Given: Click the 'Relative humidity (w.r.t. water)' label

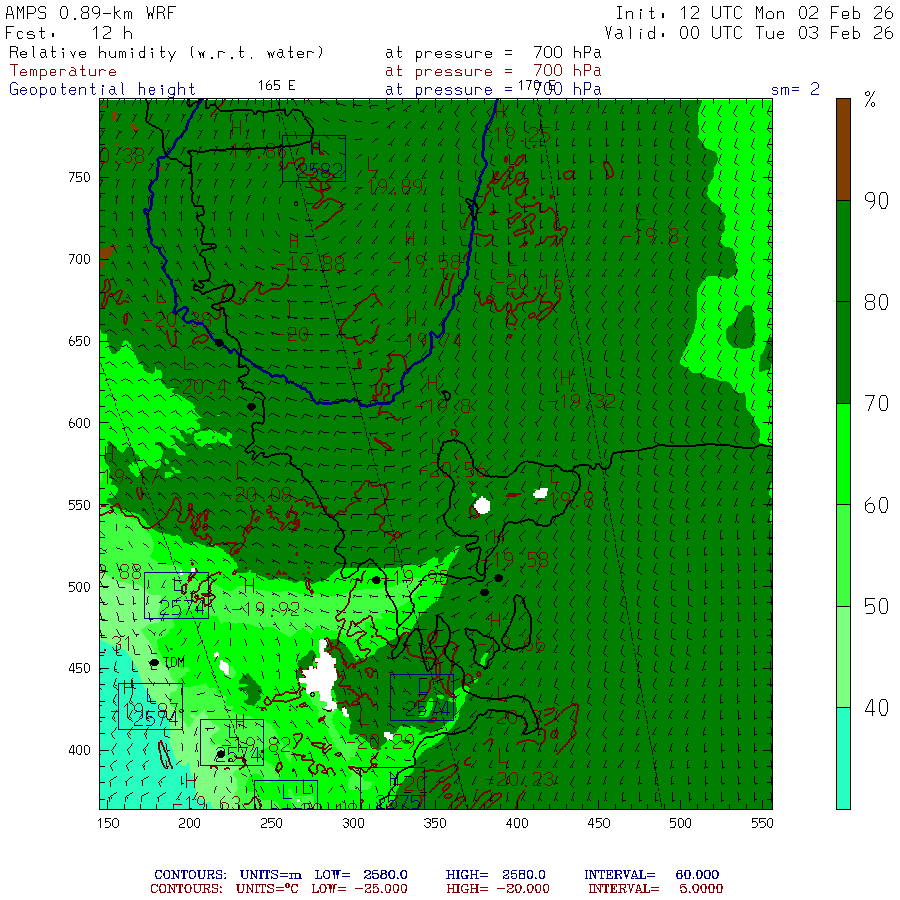Looking at the screenshot, I should (x=166, y=53).
